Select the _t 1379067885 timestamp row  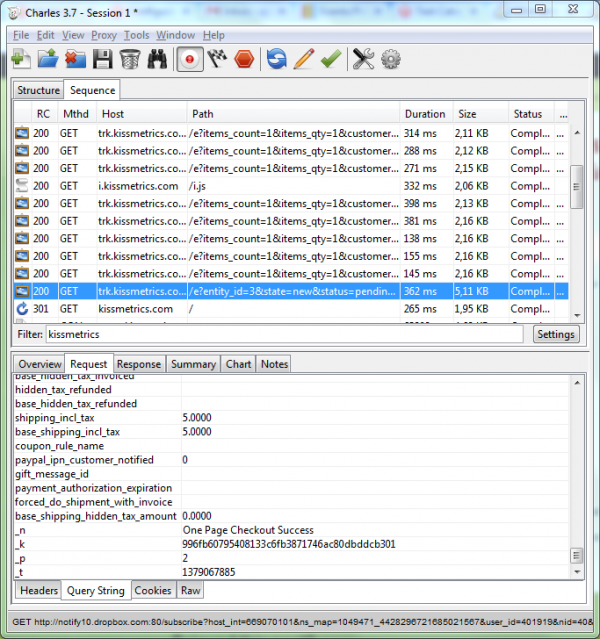(x=291, y=572)
